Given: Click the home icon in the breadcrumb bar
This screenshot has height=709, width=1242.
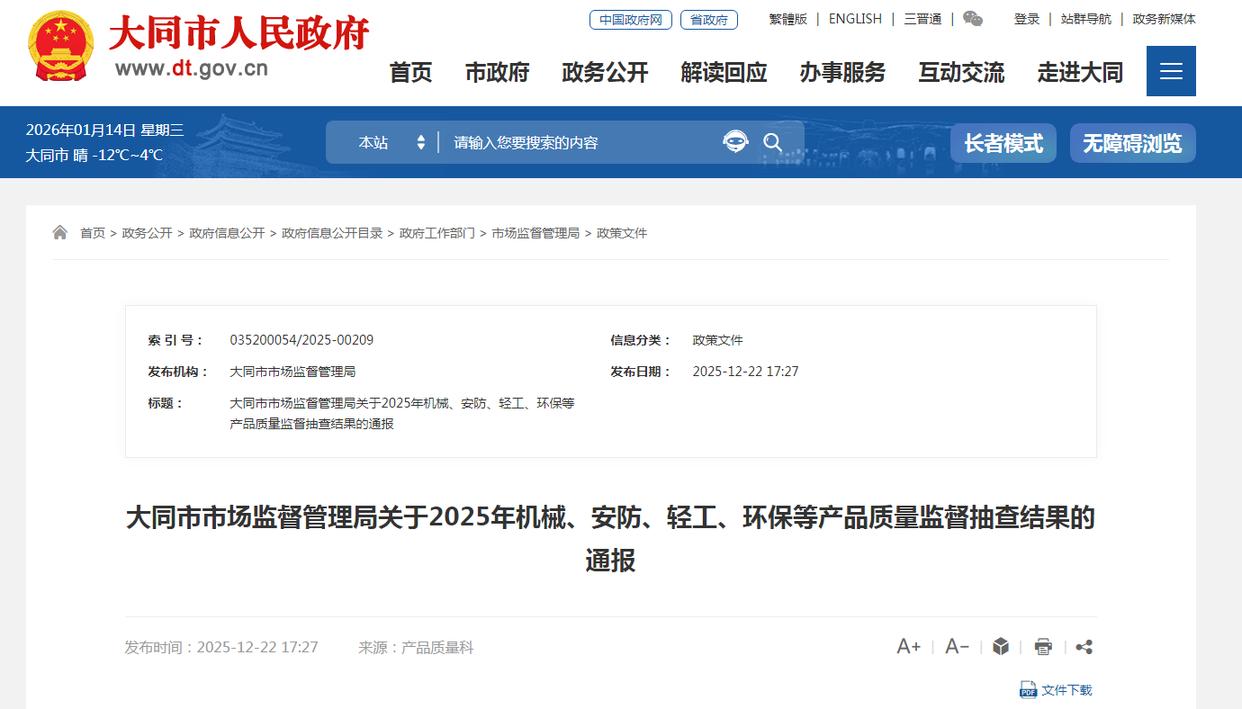Looking at the screenshot, I should coord(58,231).
